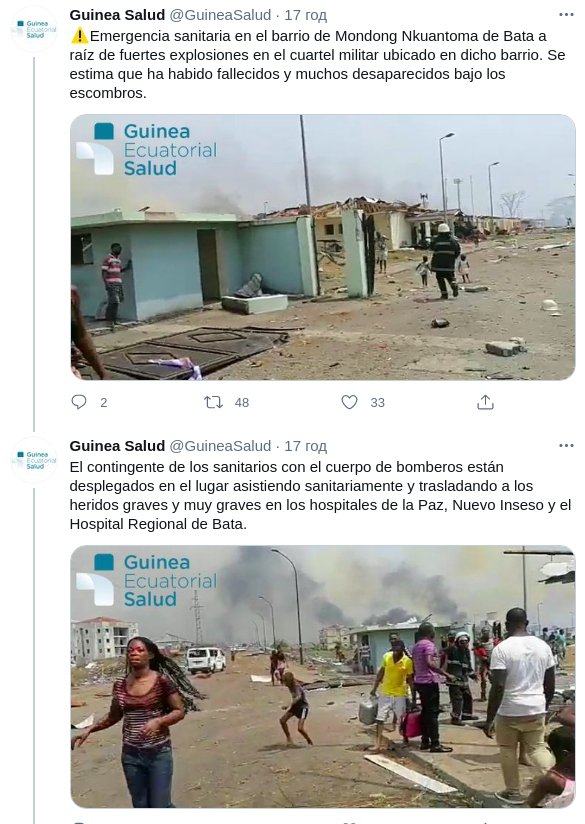Open the first tweet timestamp link
The height and width of the screenshot is (824, 585).
point(305,15)
